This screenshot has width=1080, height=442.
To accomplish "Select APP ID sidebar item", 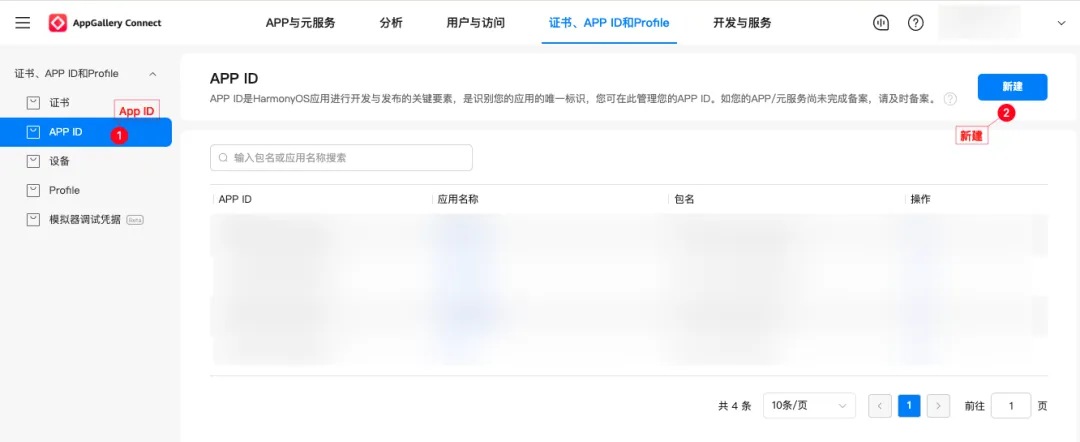I will [x=86, y=131].
